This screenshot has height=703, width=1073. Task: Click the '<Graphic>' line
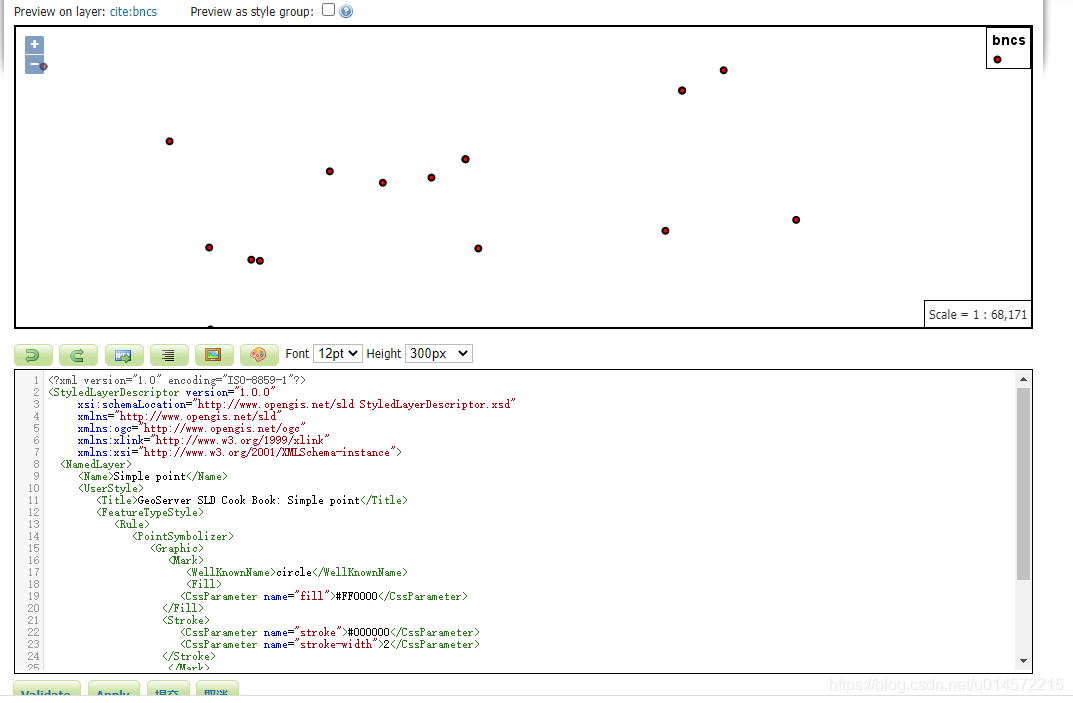pos(177,548)
